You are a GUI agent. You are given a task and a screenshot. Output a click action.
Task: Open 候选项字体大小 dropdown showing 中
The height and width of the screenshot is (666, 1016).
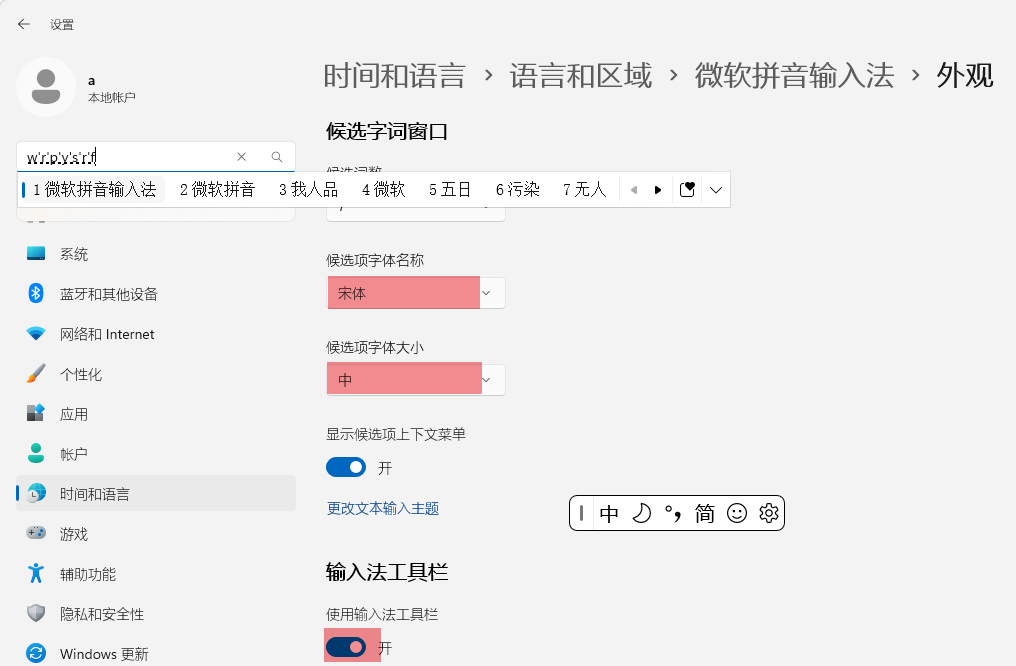pos(415,379)
